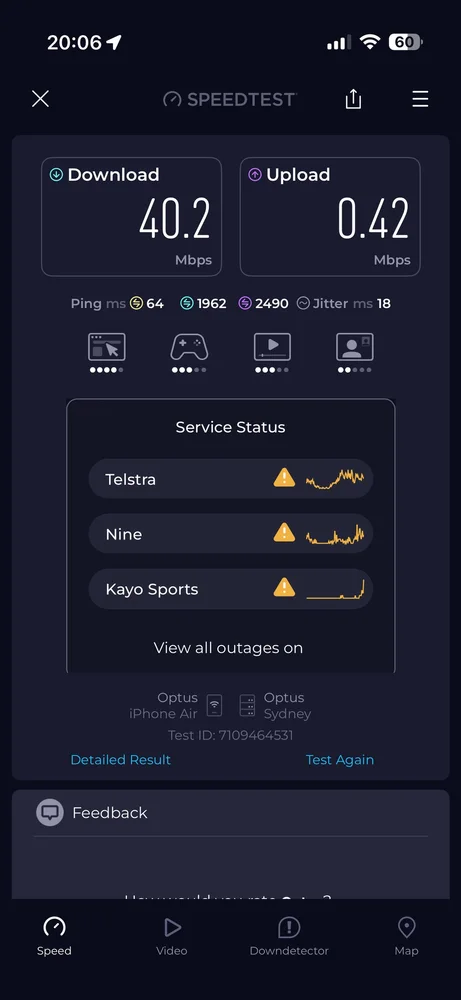
Task: Close the result with X icon
Action: [x=40, y=99]
